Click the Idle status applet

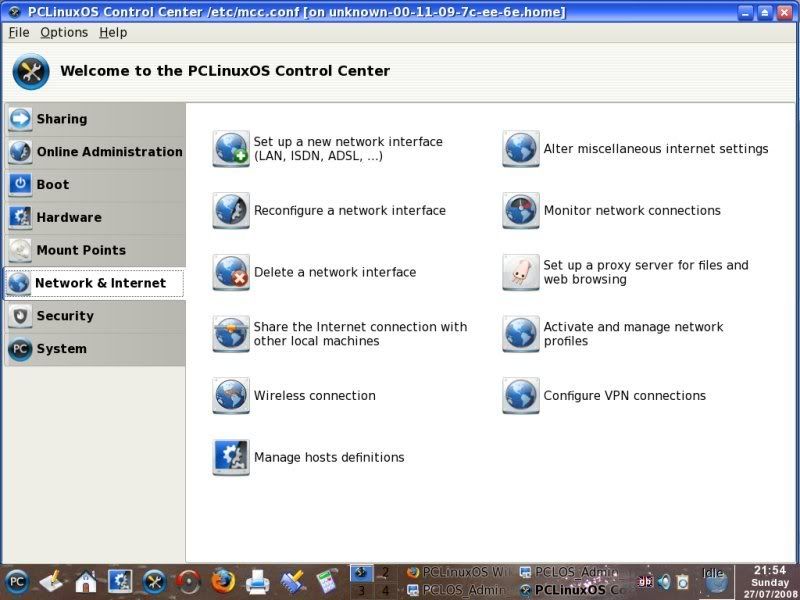coord(714,581)
